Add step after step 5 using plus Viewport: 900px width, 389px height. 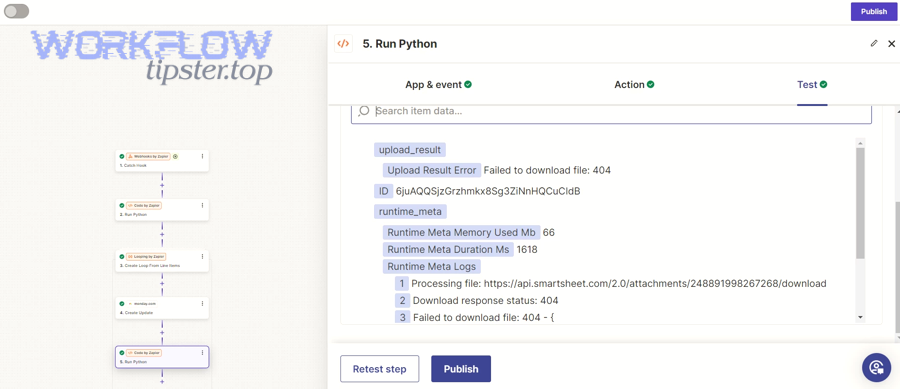coord(162,381)
